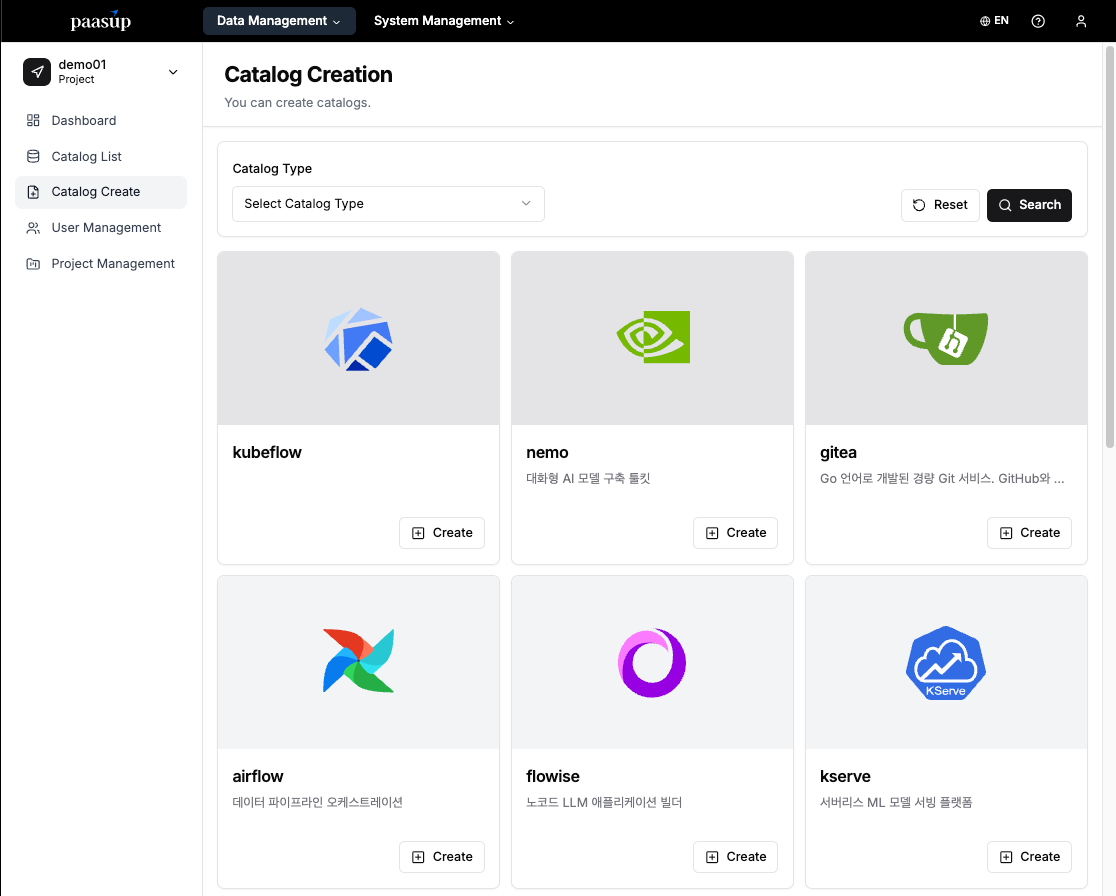Expand the demo01 project switcher chevron
The height and width of the screenshot is (896, 1116).
click(x=173, y=72)
